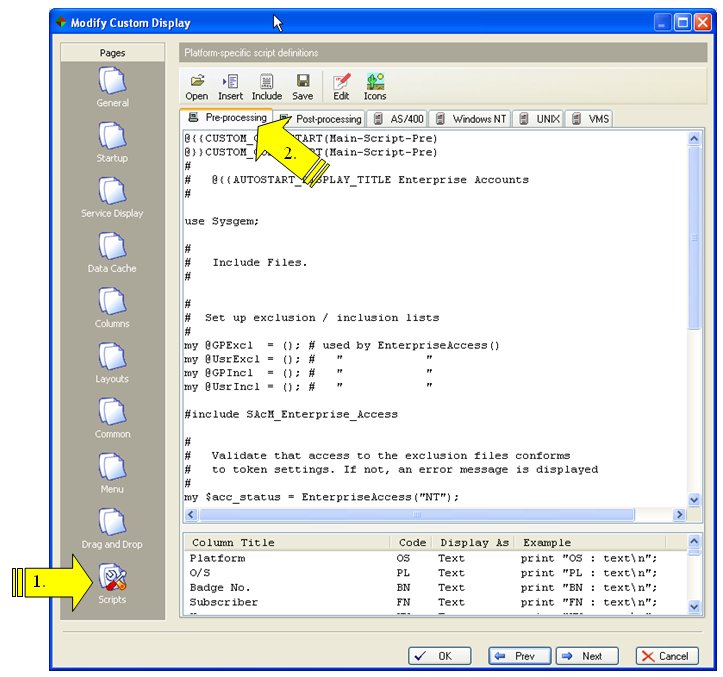Click the Include file toolbar icon
The height and width of the screenshot is (677, 723).
[266, 86]
